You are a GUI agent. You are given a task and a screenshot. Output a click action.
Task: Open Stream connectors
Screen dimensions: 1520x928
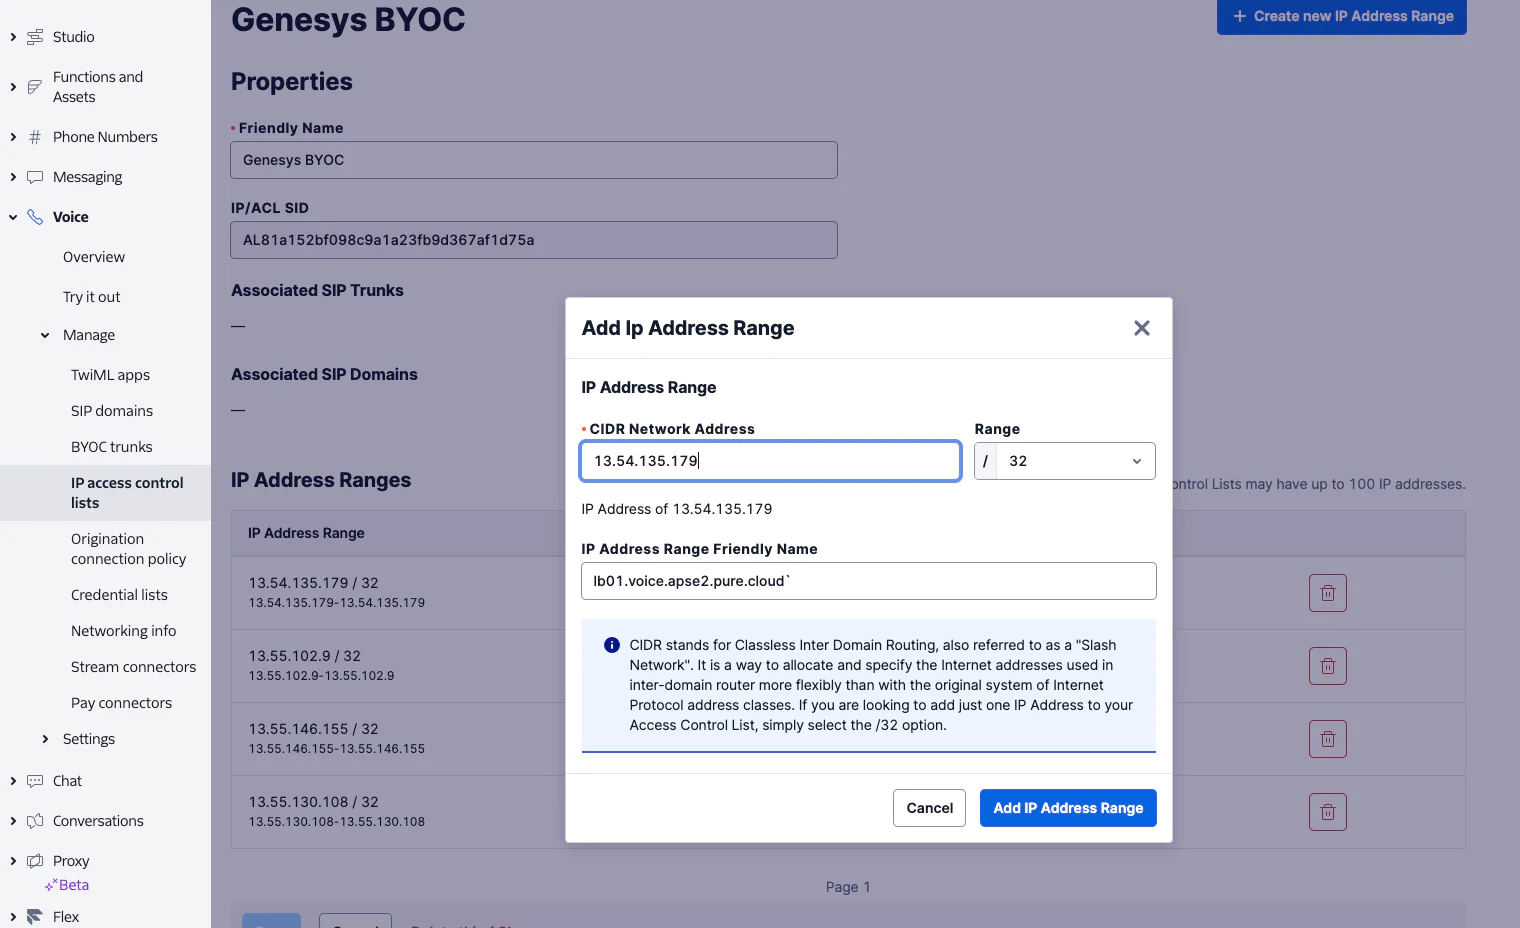133,667
